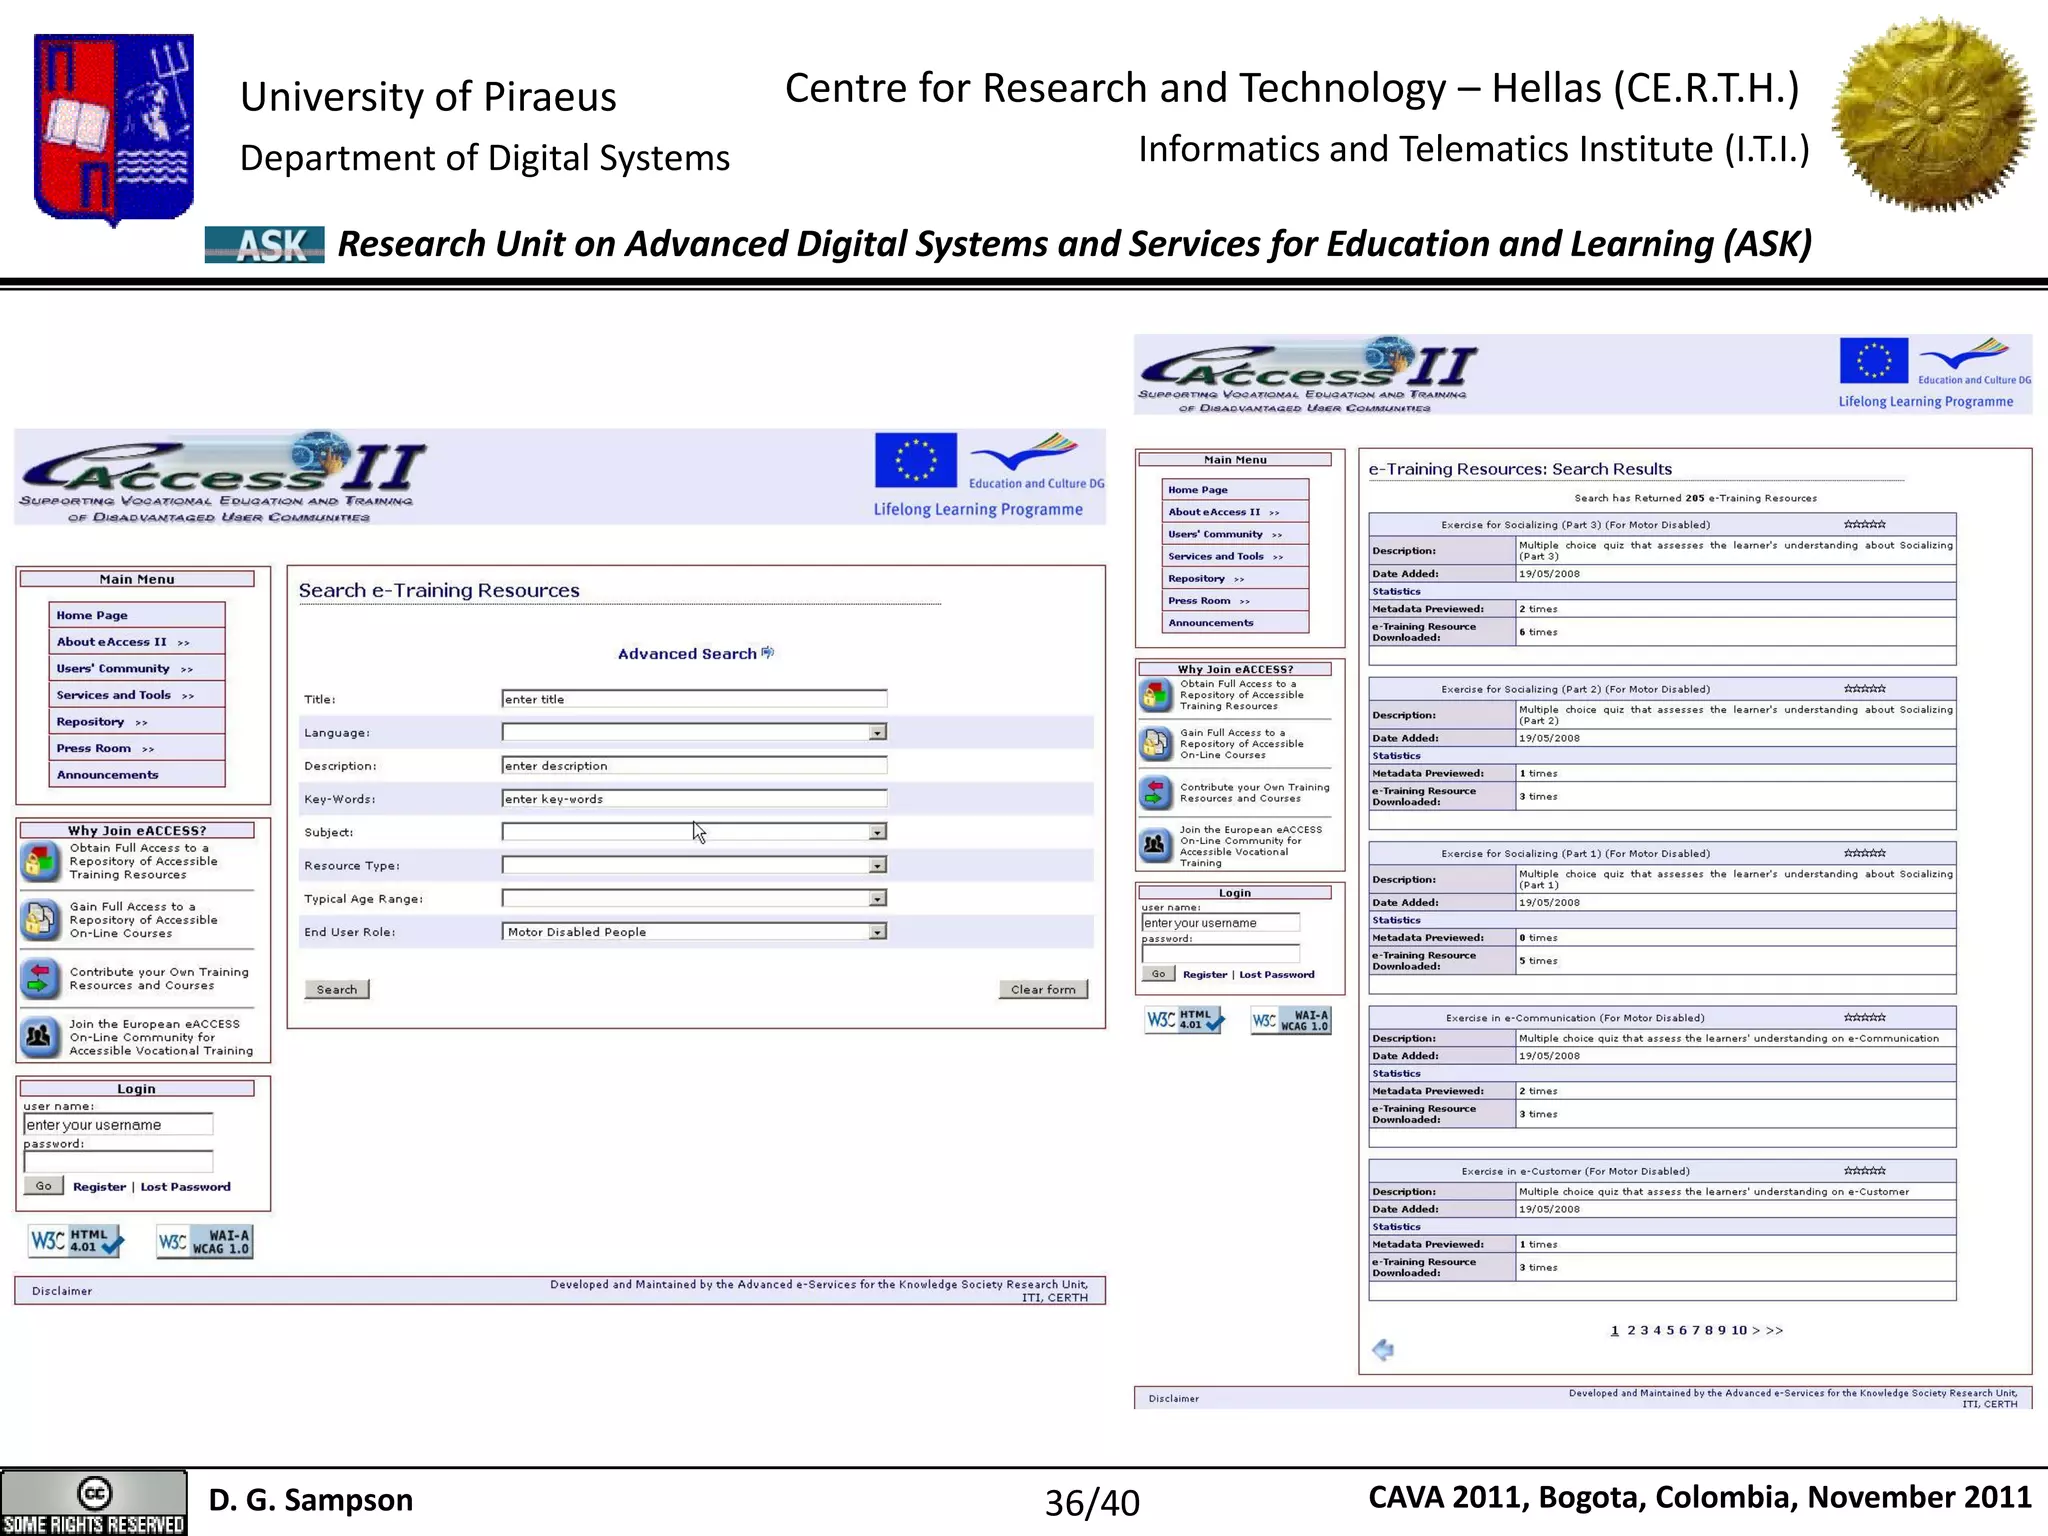
Task: Click Exercise in e-Communication result title
Action: pos(1575,1018)
